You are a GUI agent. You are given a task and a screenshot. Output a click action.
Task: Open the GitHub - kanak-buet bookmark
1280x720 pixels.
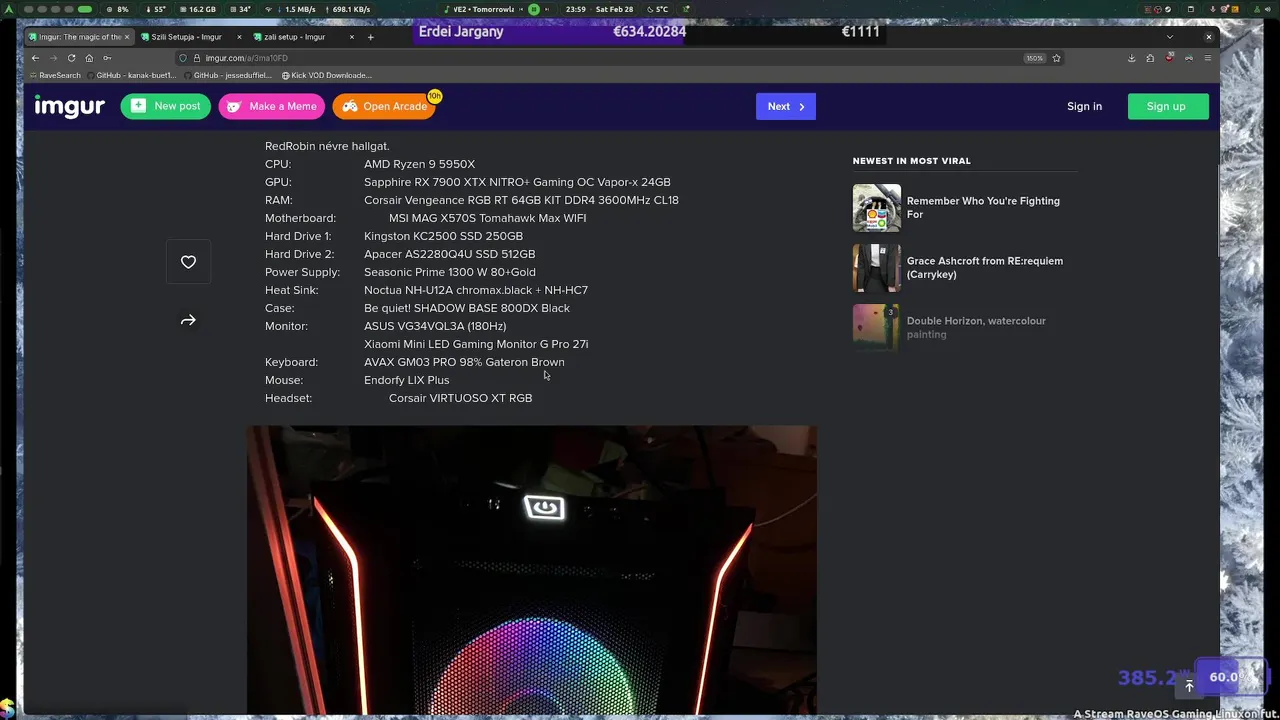(130, 75)
